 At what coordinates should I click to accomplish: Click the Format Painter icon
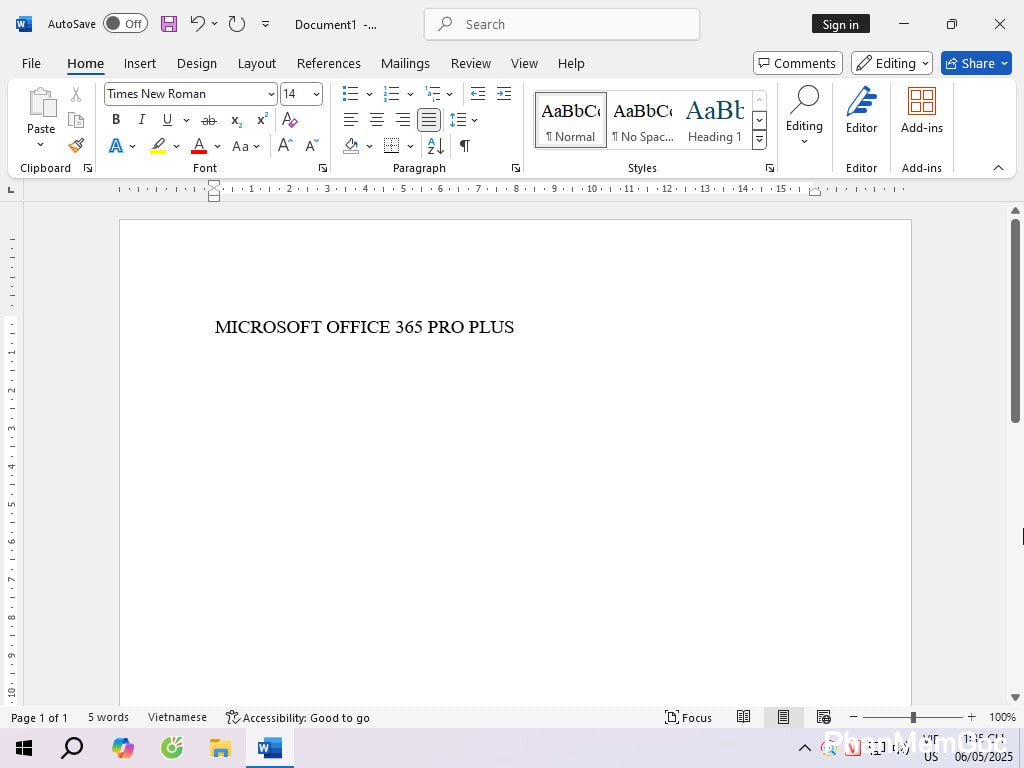point(76,145)
